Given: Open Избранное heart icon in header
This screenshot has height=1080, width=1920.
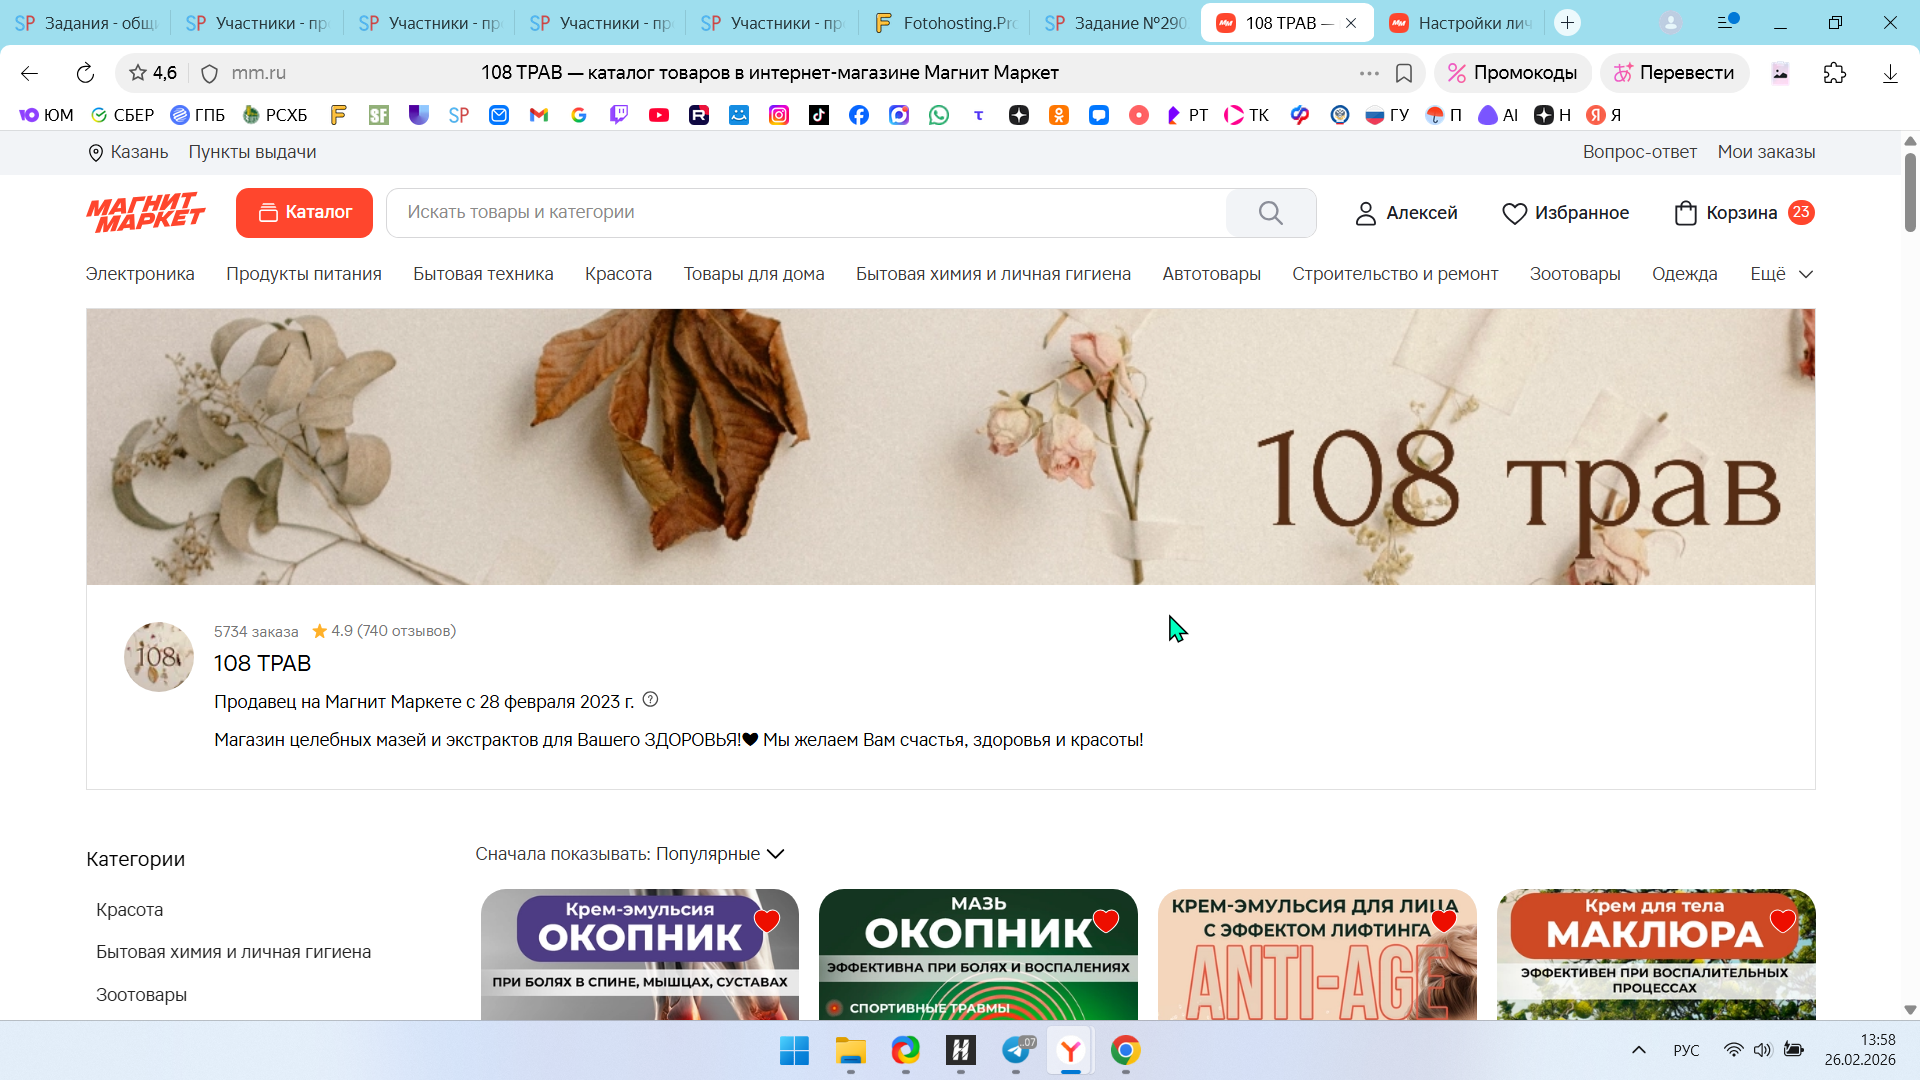Looking at the screenshot, I should (x=1514, y=213).
